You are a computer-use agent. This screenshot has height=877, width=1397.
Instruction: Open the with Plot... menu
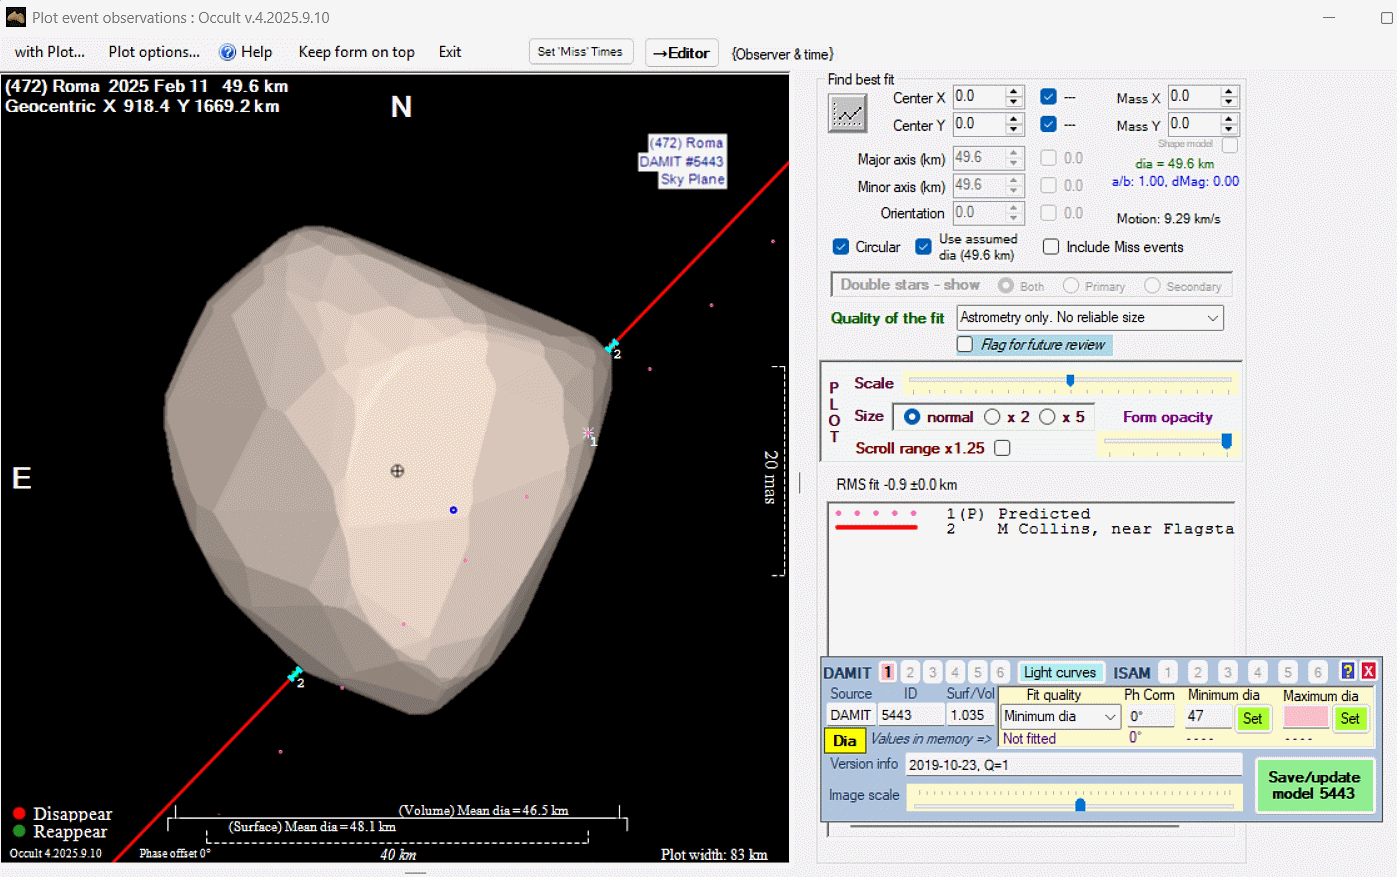point(49,52)
